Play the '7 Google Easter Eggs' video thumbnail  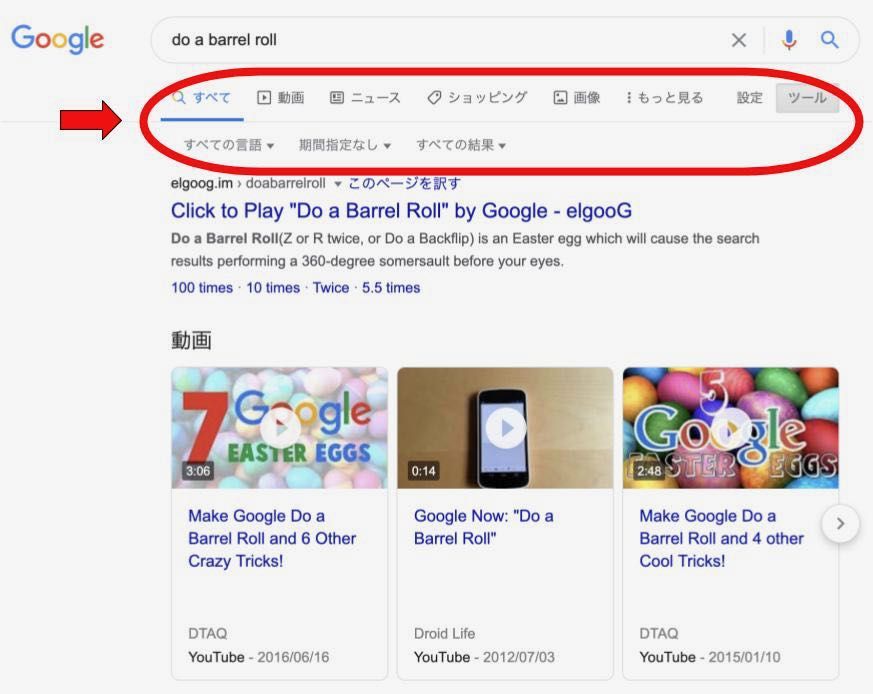click(279, 428)
